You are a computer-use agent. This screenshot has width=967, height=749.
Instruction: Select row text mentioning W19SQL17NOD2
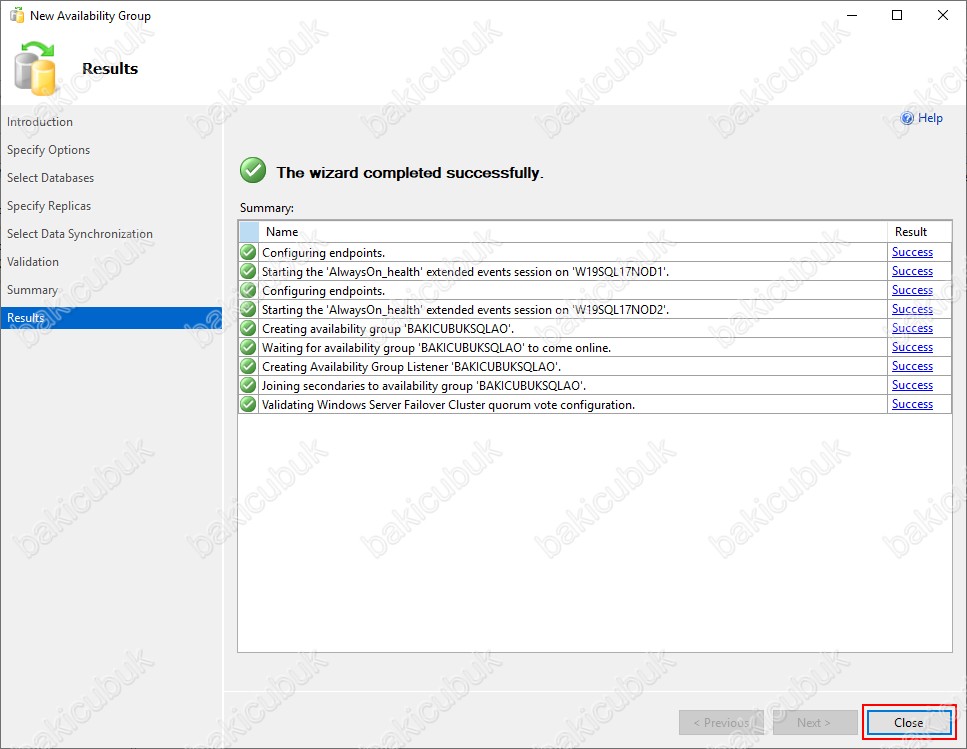[x=465, y=309]
